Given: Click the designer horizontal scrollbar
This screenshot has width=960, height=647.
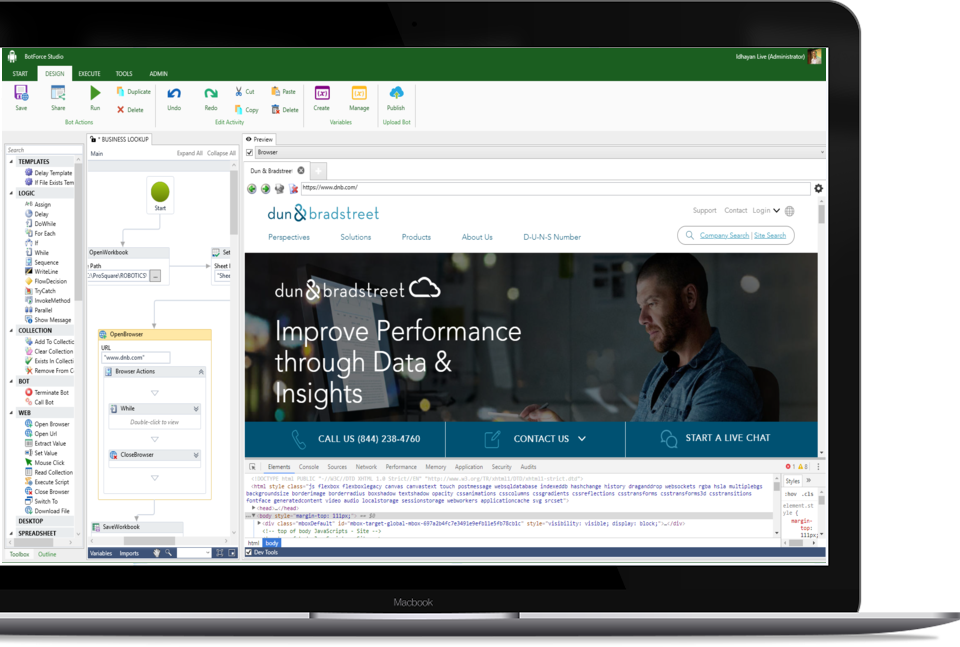Looking at the screenshot, I should (x=149, y=541).
